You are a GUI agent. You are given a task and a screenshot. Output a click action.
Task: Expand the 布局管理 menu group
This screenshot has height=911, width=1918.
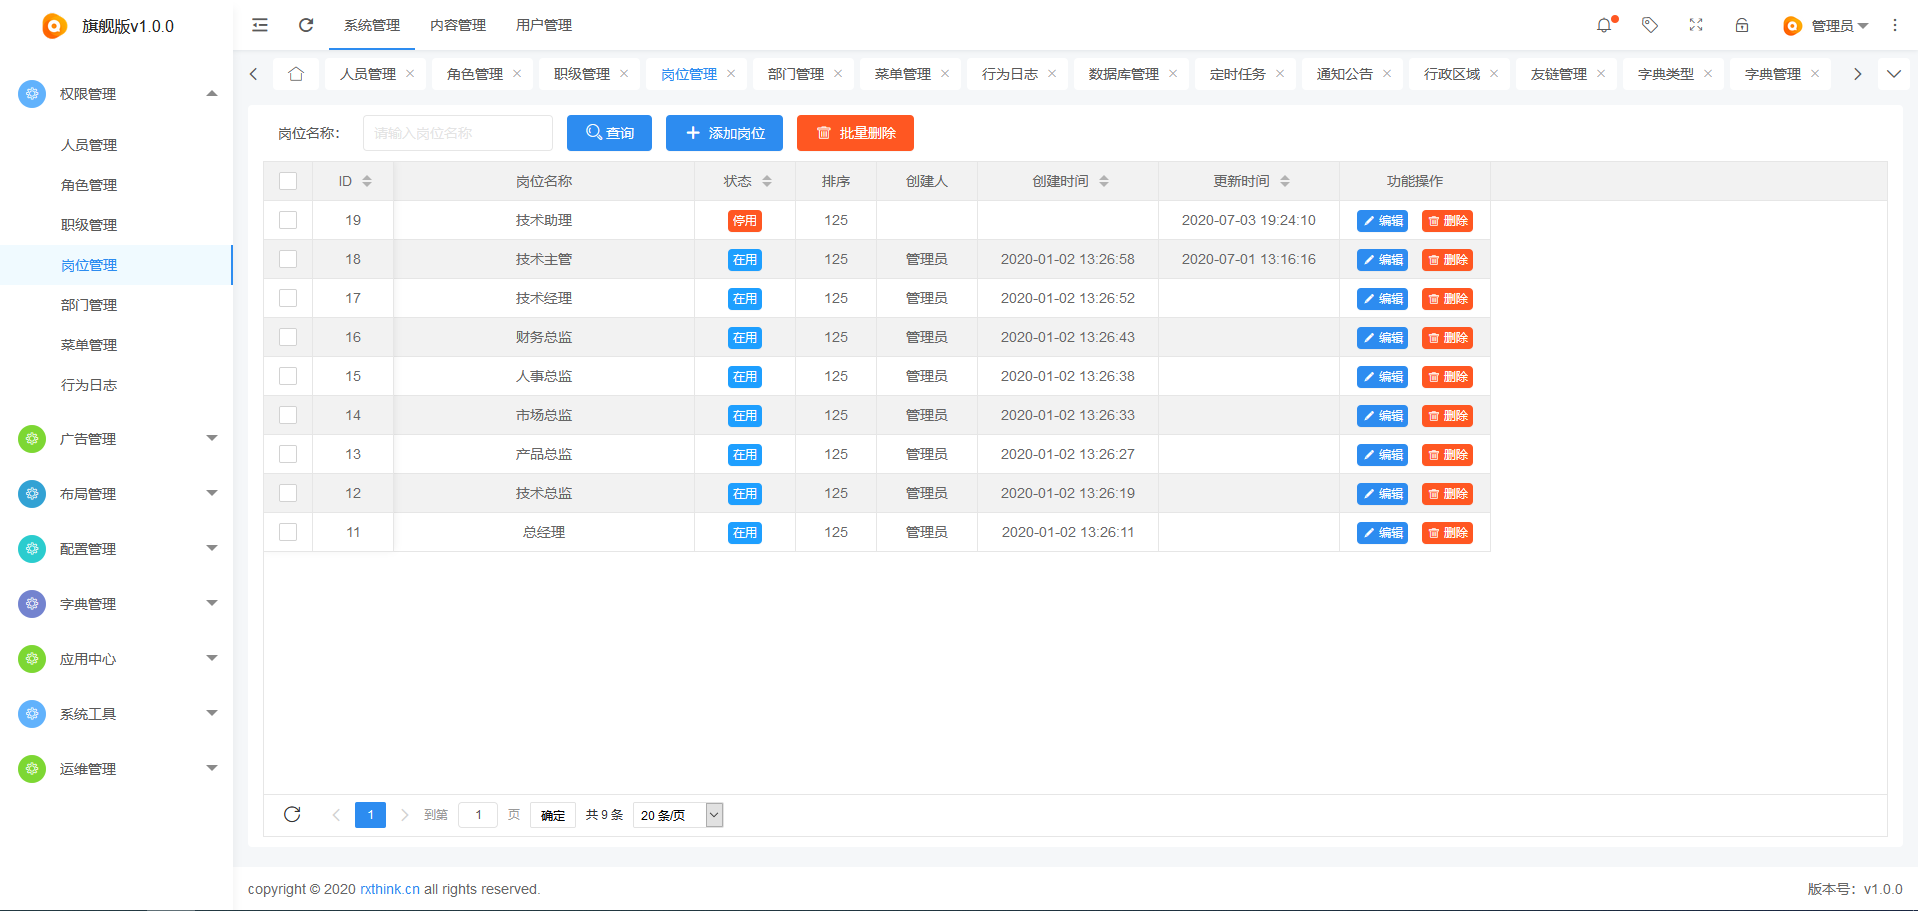(212, 493)
